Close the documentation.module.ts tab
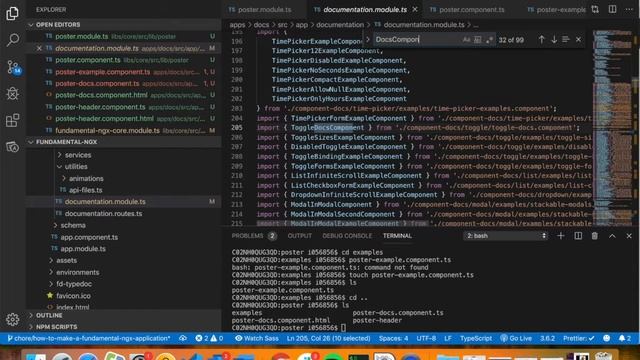The image size is (640, 360). (x=415, y=9)
